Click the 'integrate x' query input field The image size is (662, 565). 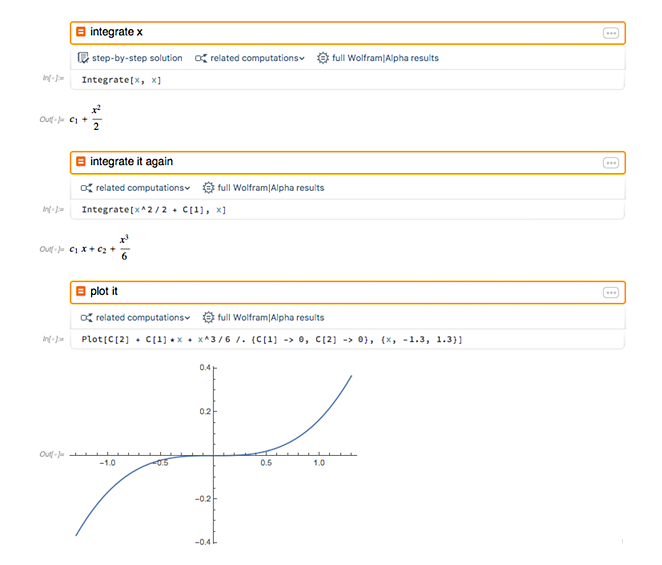click(x=340, y=33)
